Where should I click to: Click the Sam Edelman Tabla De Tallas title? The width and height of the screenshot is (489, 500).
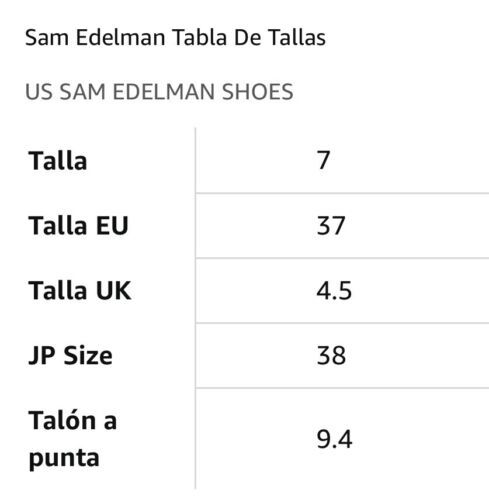(175, 37)
